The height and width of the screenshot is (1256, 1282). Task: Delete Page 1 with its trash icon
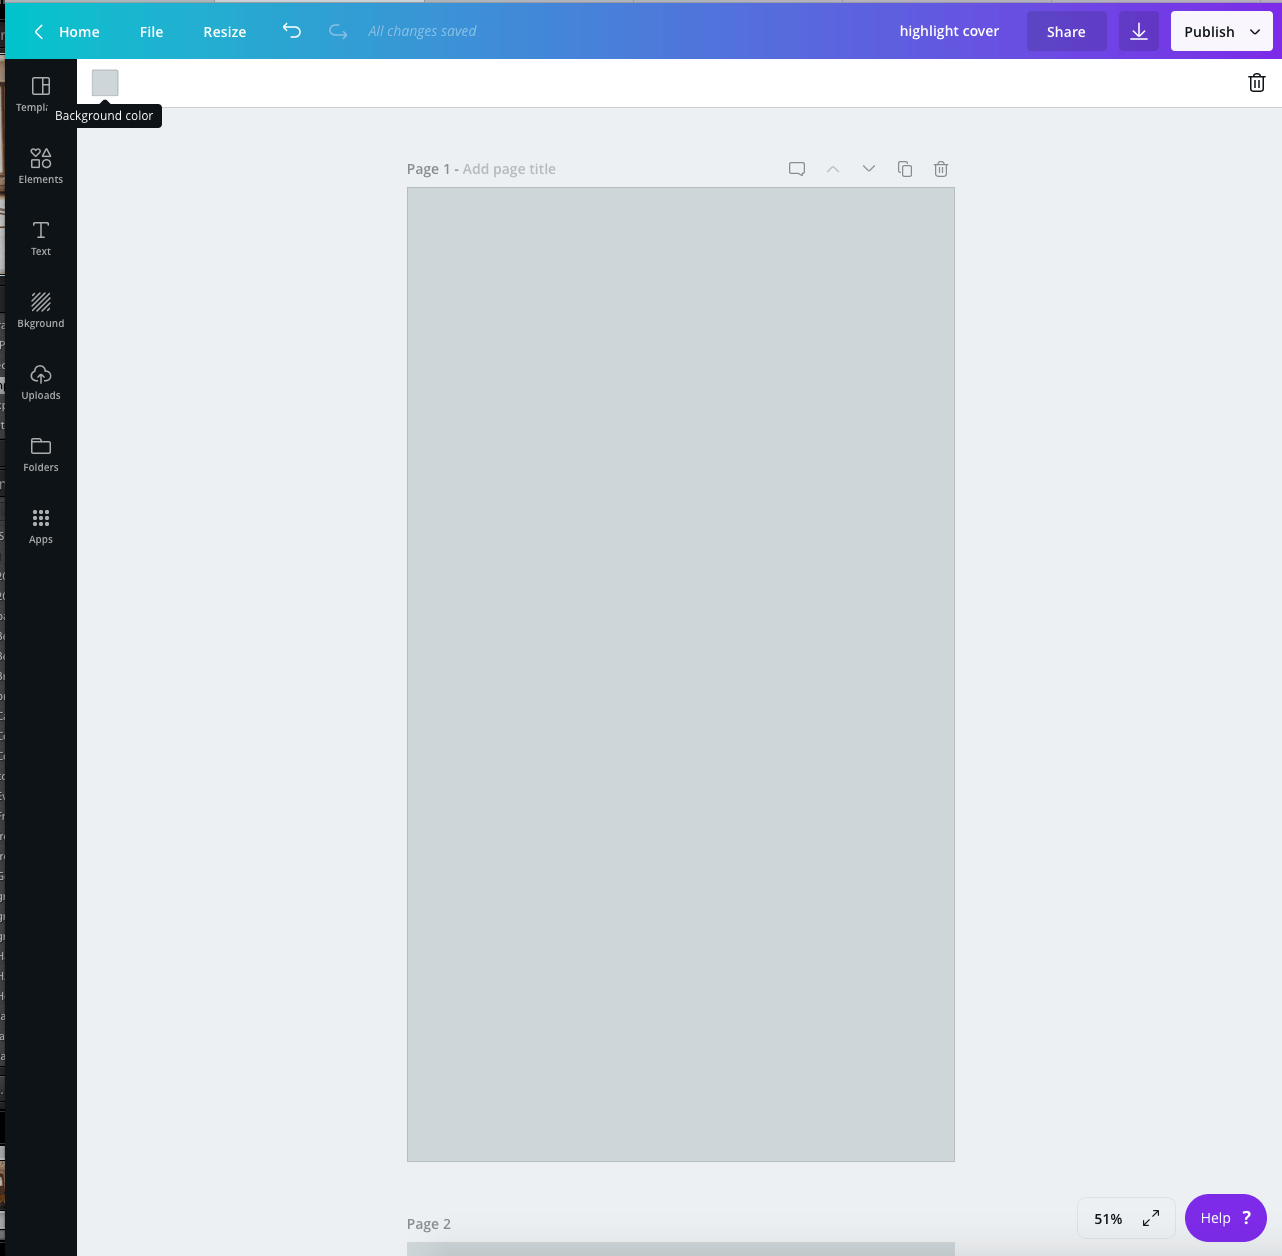(x=941, y=169)
